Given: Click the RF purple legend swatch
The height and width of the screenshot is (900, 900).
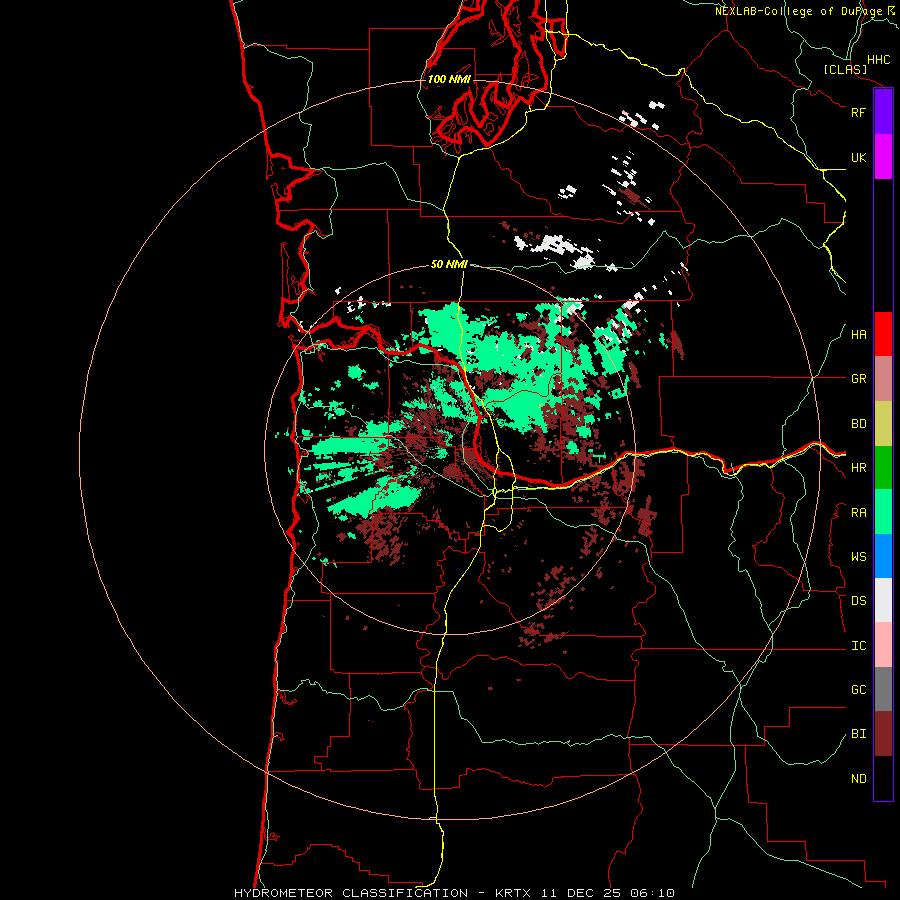Looking at the screenshot, I should (x=883, y=112).
